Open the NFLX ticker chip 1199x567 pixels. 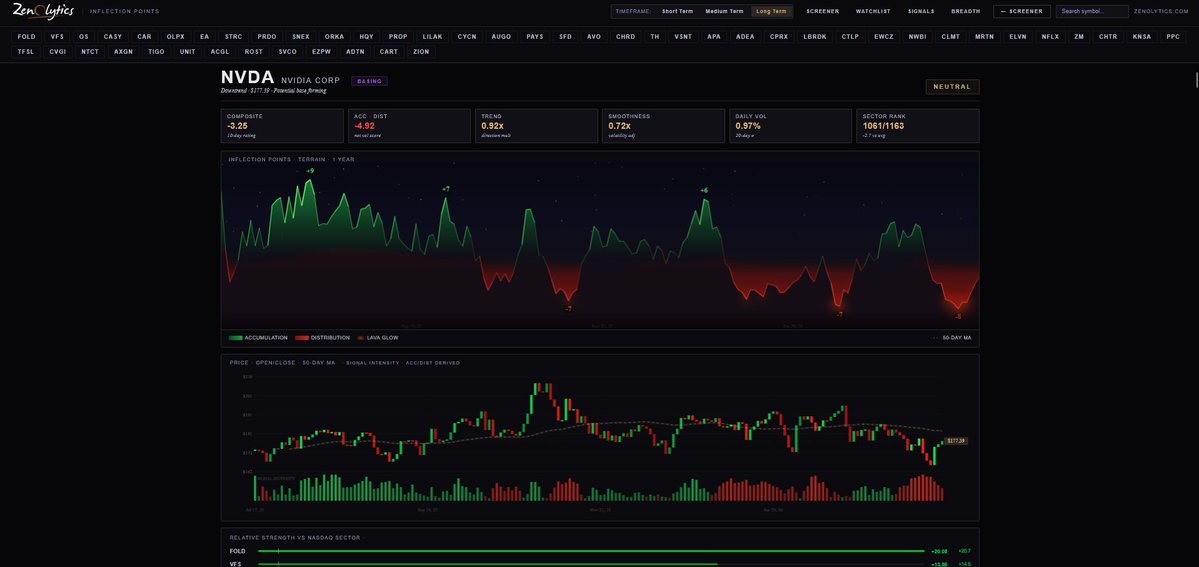tap(1051, 37)
